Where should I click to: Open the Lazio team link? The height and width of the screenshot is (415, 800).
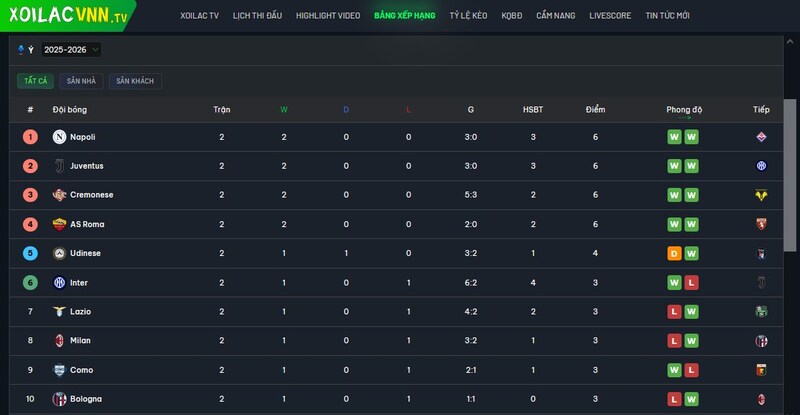[81, 311]
